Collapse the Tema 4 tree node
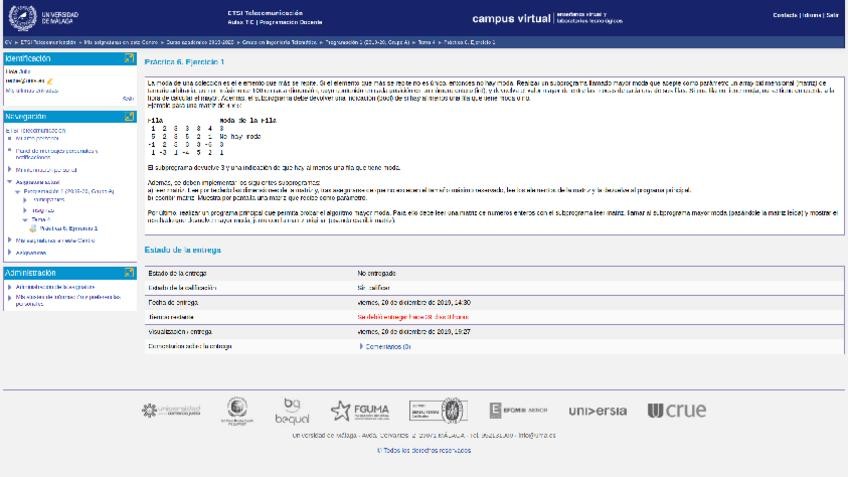The image size is (848, 477). click(x=25, y=220)
